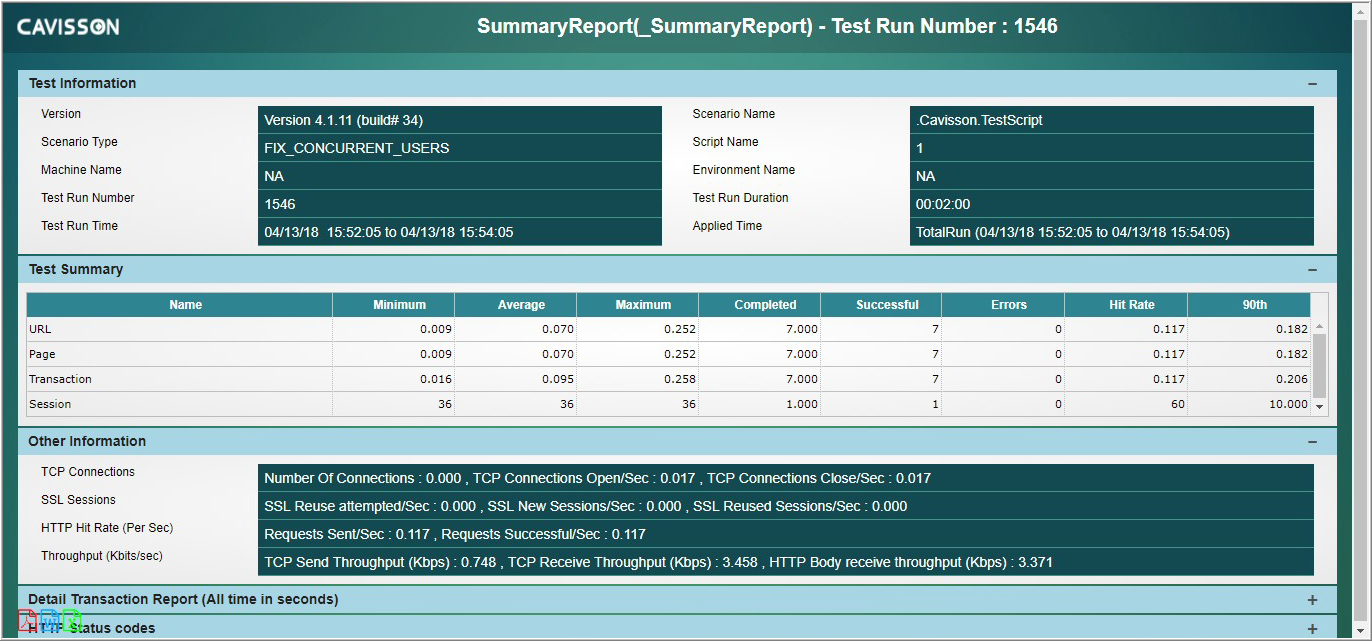
Task: Click the Test Summary table scrollbar thumb
Action: point(1319,364)
